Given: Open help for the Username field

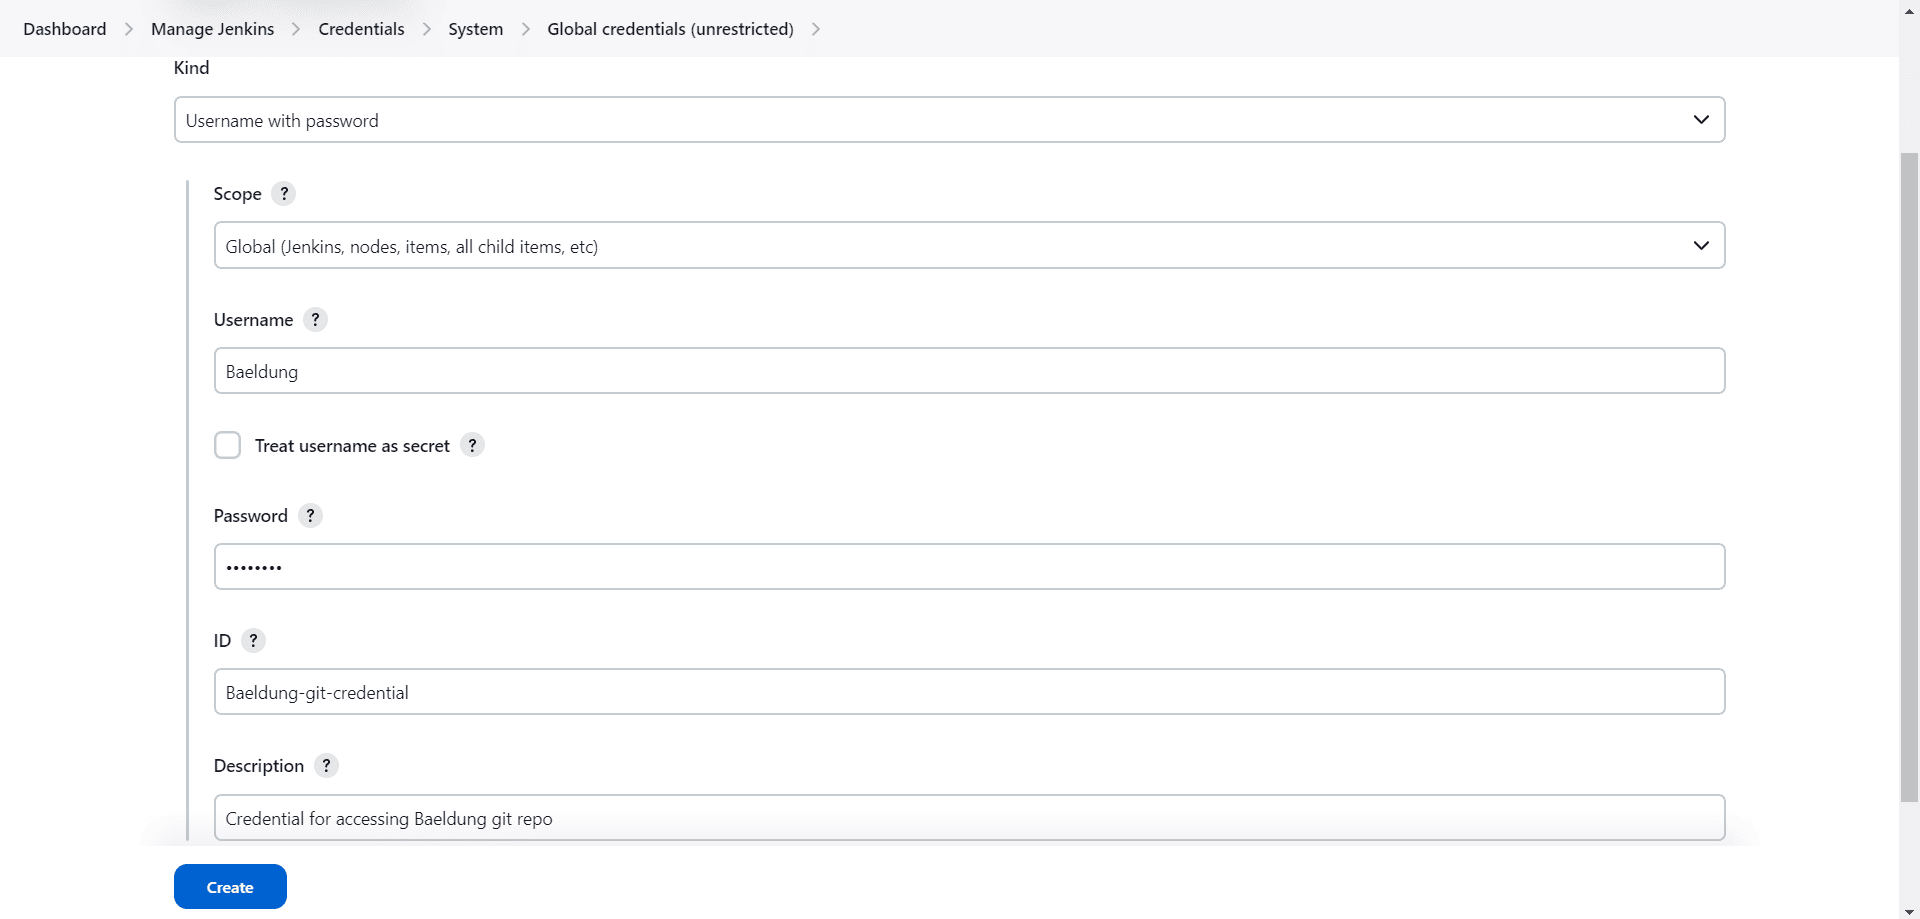Looking at the screenshot, I should coord(315,320).
